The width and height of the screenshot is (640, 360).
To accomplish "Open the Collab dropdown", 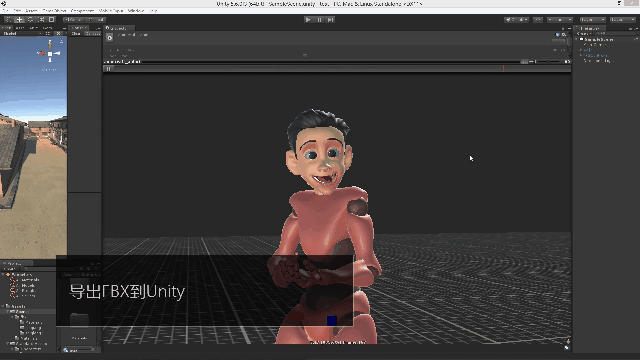I will click(516, 20).
